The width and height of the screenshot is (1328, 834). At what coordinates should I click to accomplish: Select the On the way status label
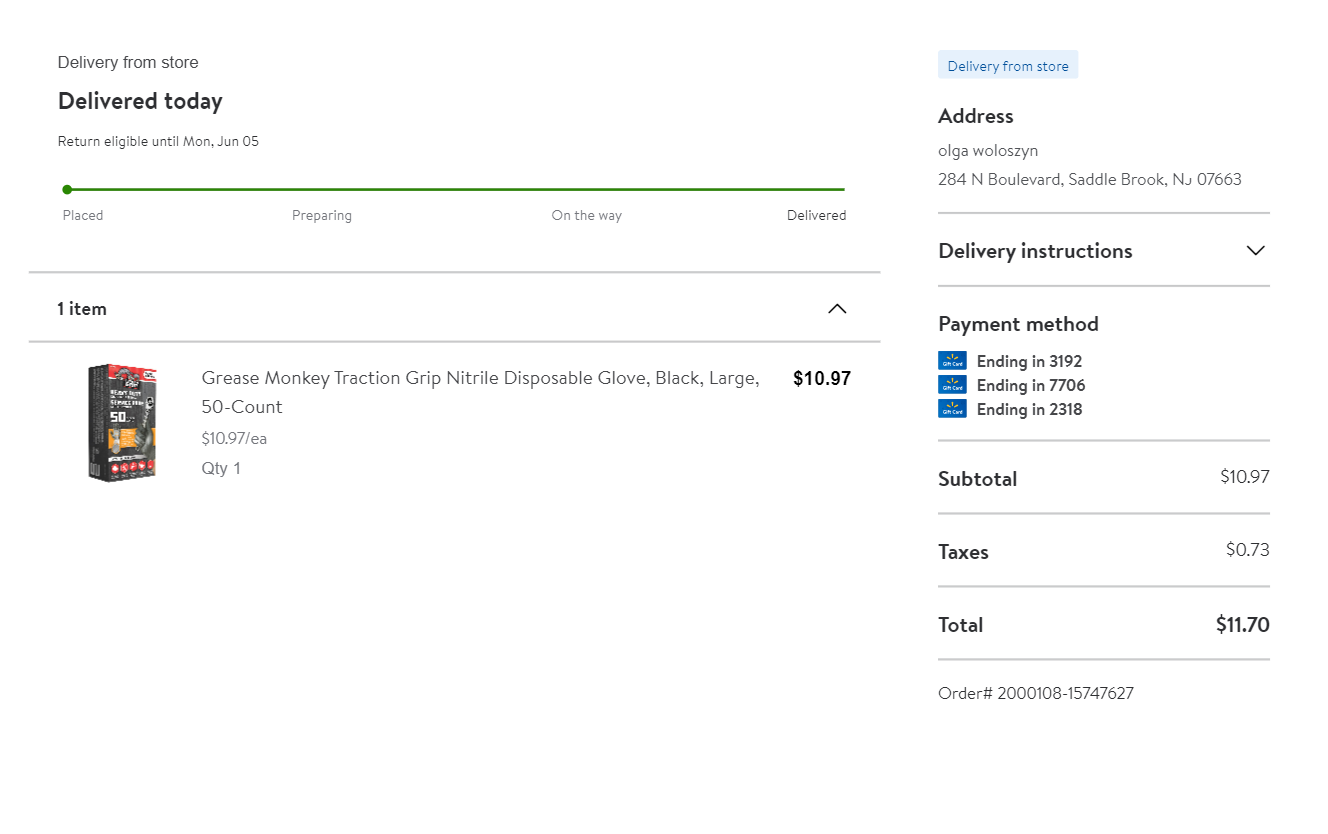pos(587,215)
